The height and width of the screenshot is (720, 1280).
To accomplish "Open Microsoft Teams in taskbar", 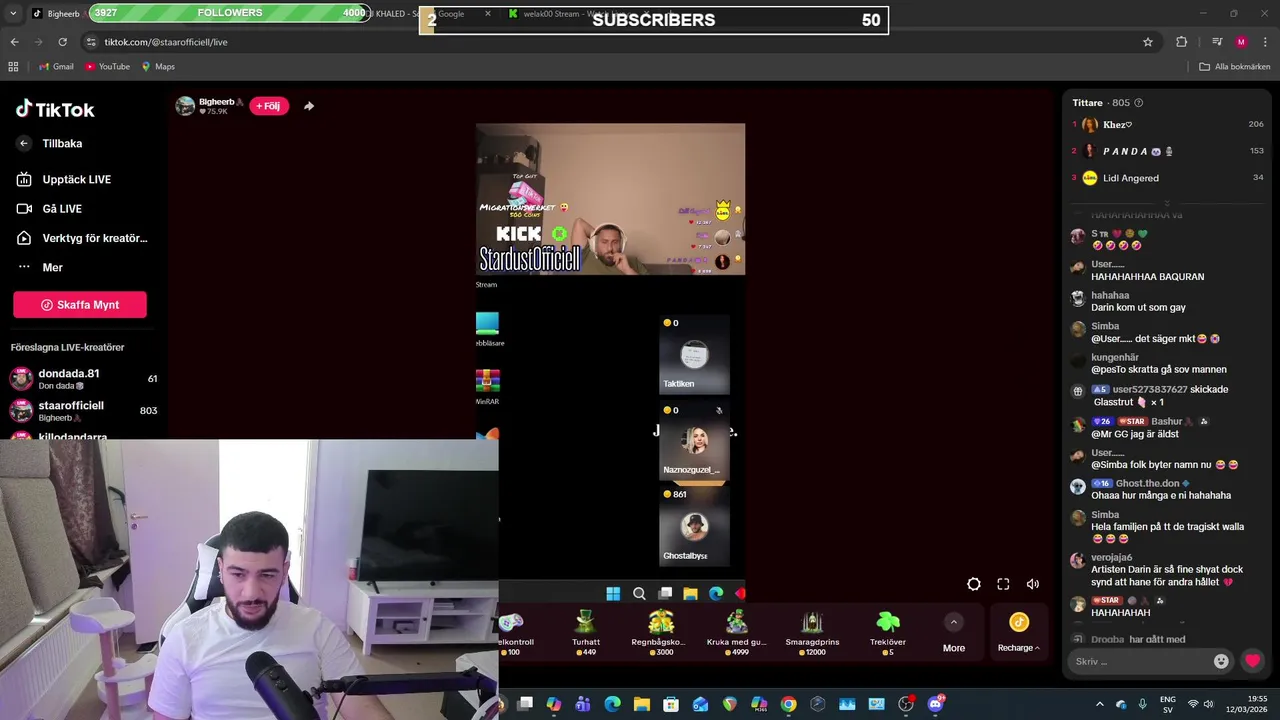I will click(583, 704).
